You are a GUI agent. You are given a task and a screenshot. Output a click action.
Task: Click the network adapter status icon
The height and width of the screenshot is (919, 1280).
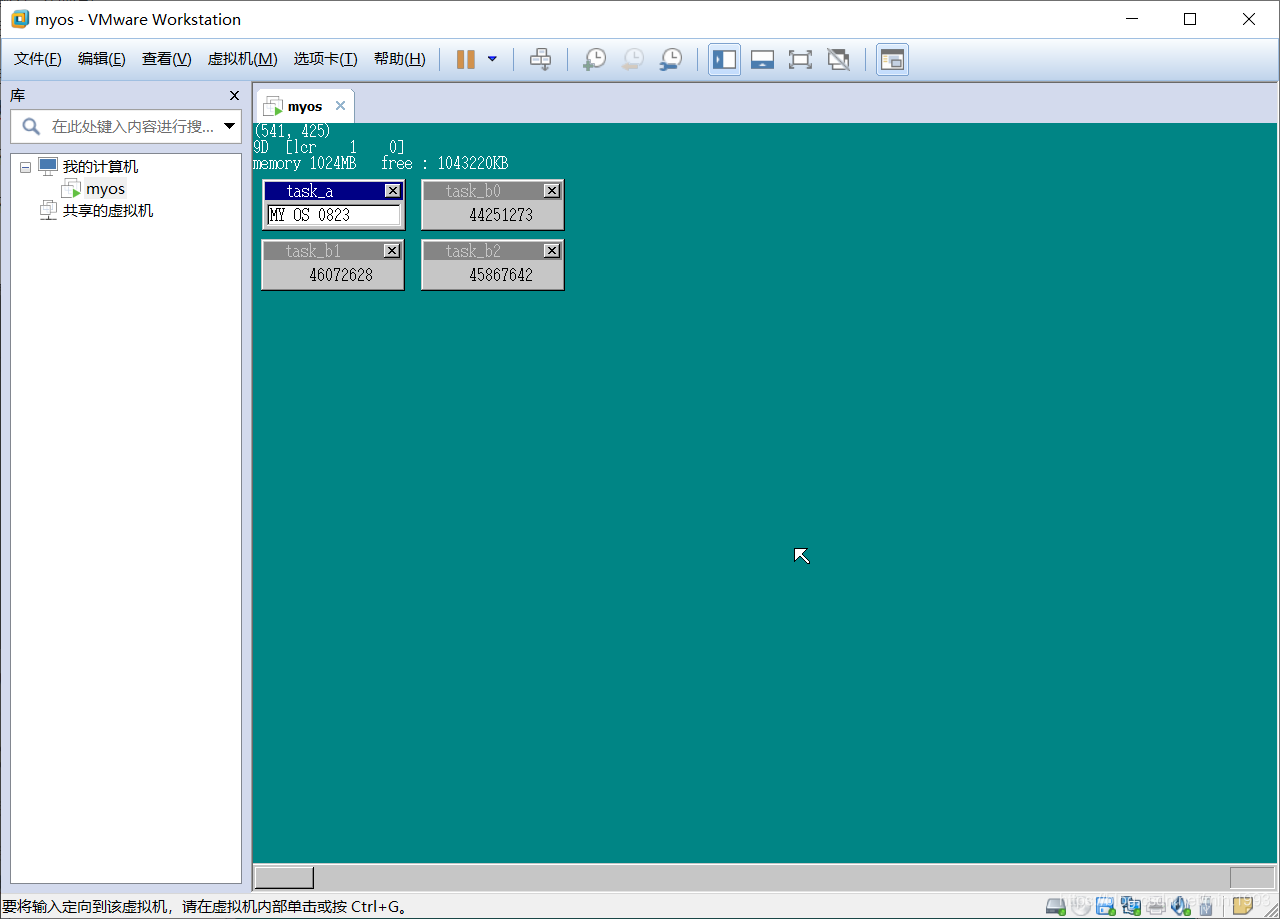(1131, 906)
